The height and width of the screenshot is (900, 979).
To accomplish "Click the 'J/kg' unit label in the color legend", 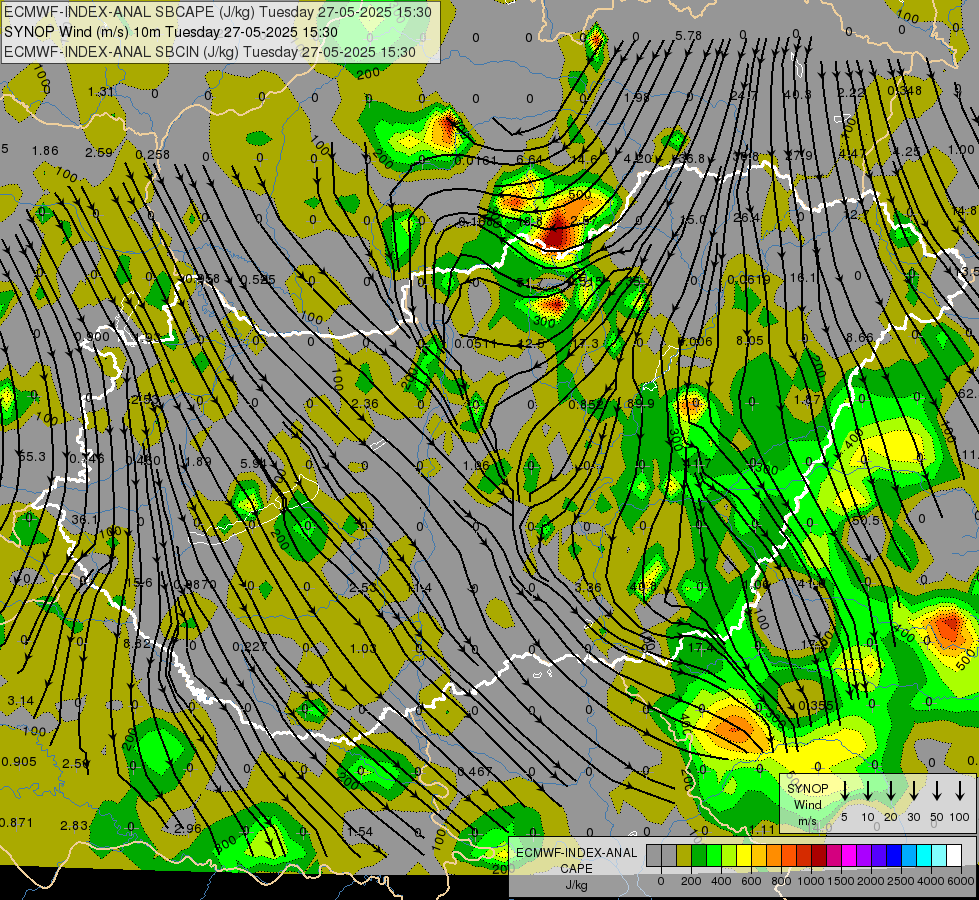I will 576,885.
